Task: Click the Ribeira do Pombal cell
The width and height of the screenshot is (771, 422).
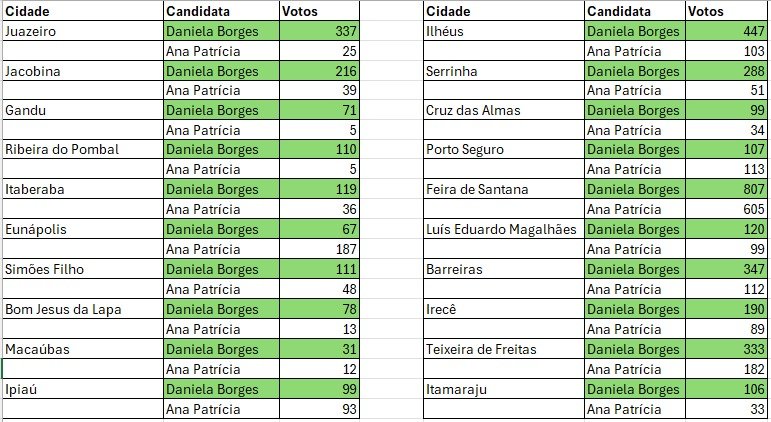Action: point(82,150)
